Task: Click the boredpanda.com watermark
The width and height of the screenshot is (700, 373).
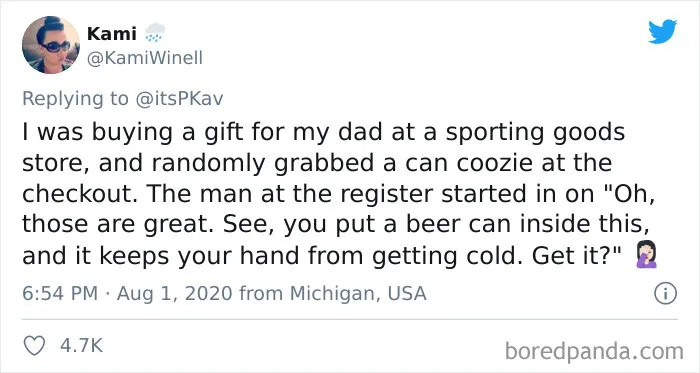Action: click(594, 351)
